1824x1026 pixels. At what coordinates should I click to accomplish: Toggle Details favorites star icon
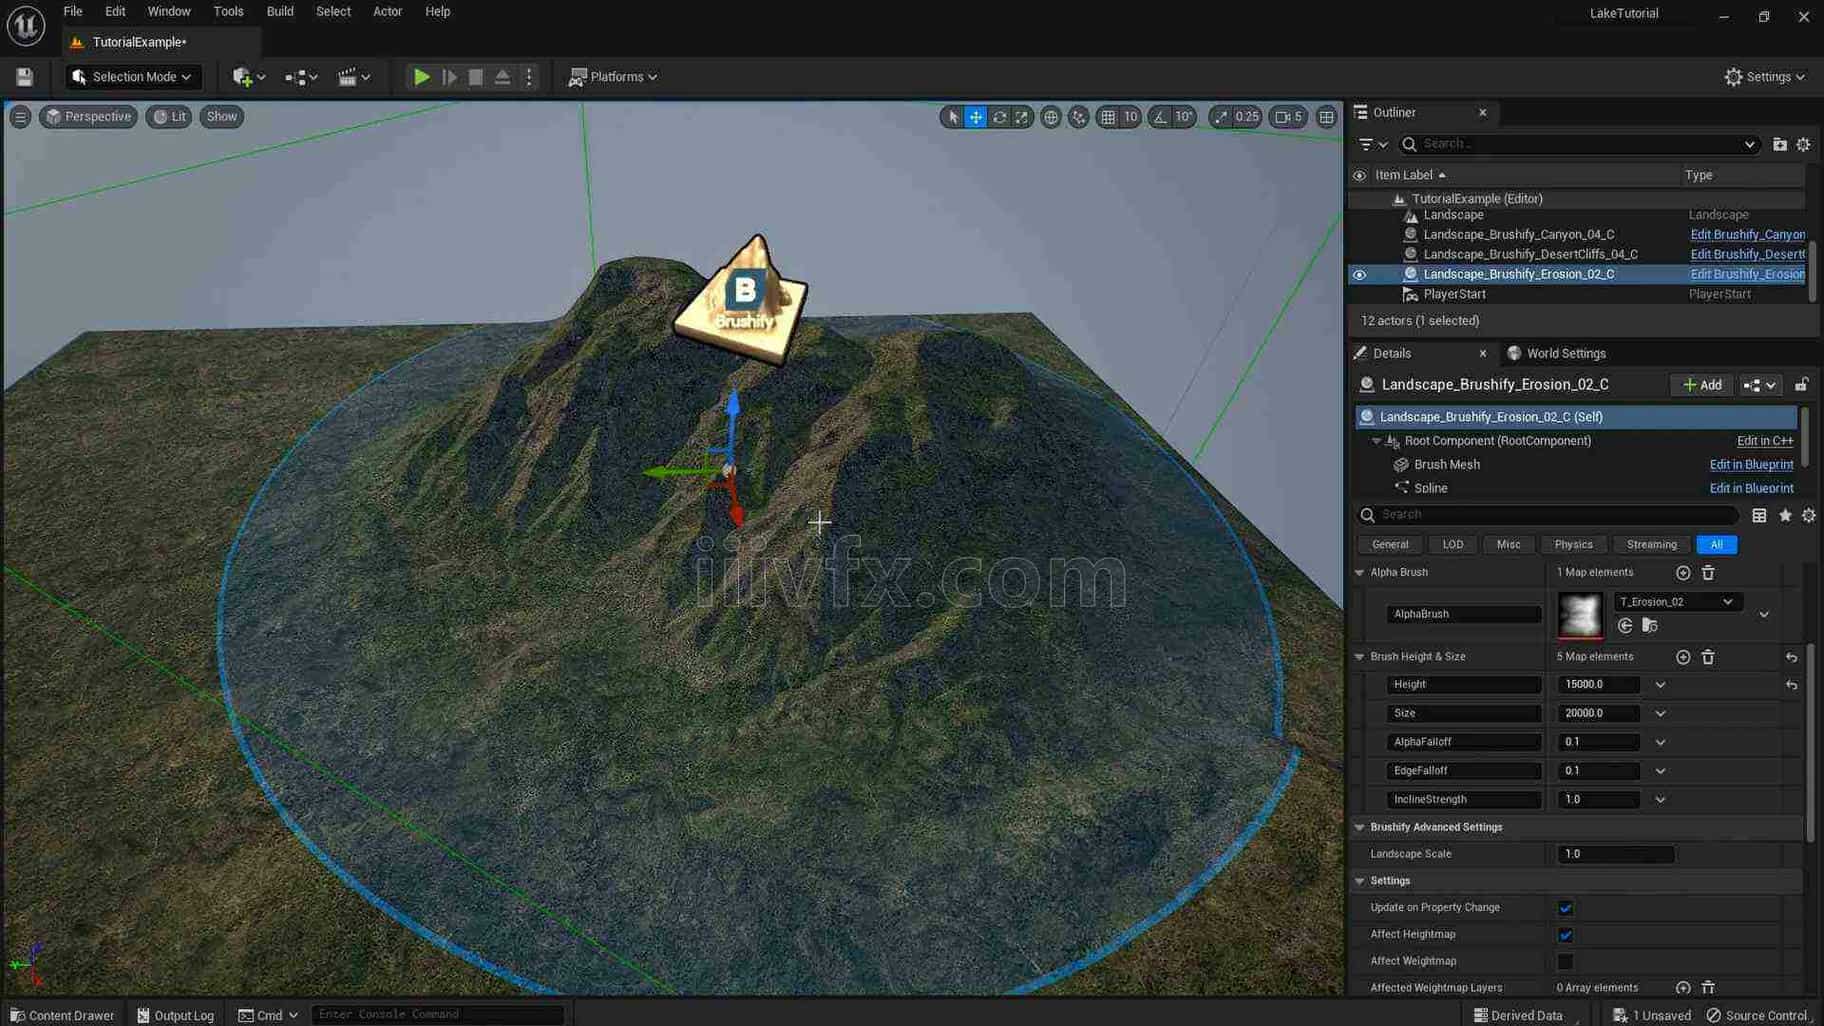[1785, 516]
